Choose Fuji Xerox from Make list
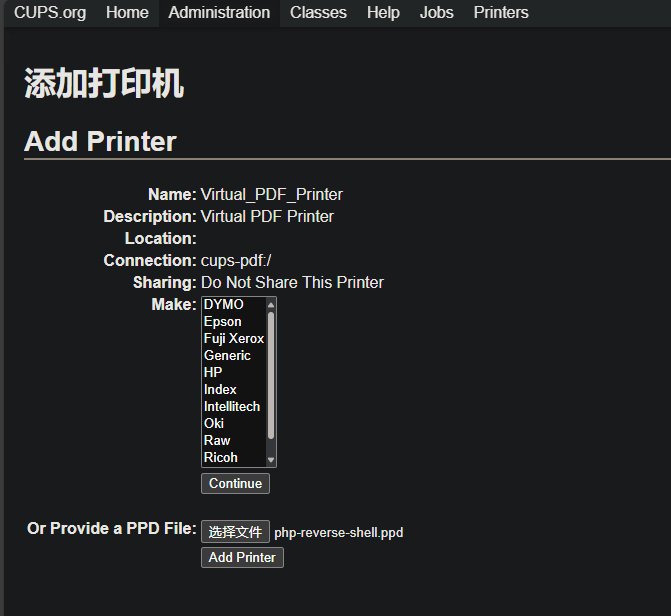The height and width of the screenshot is (616, 671). (234, 339)
